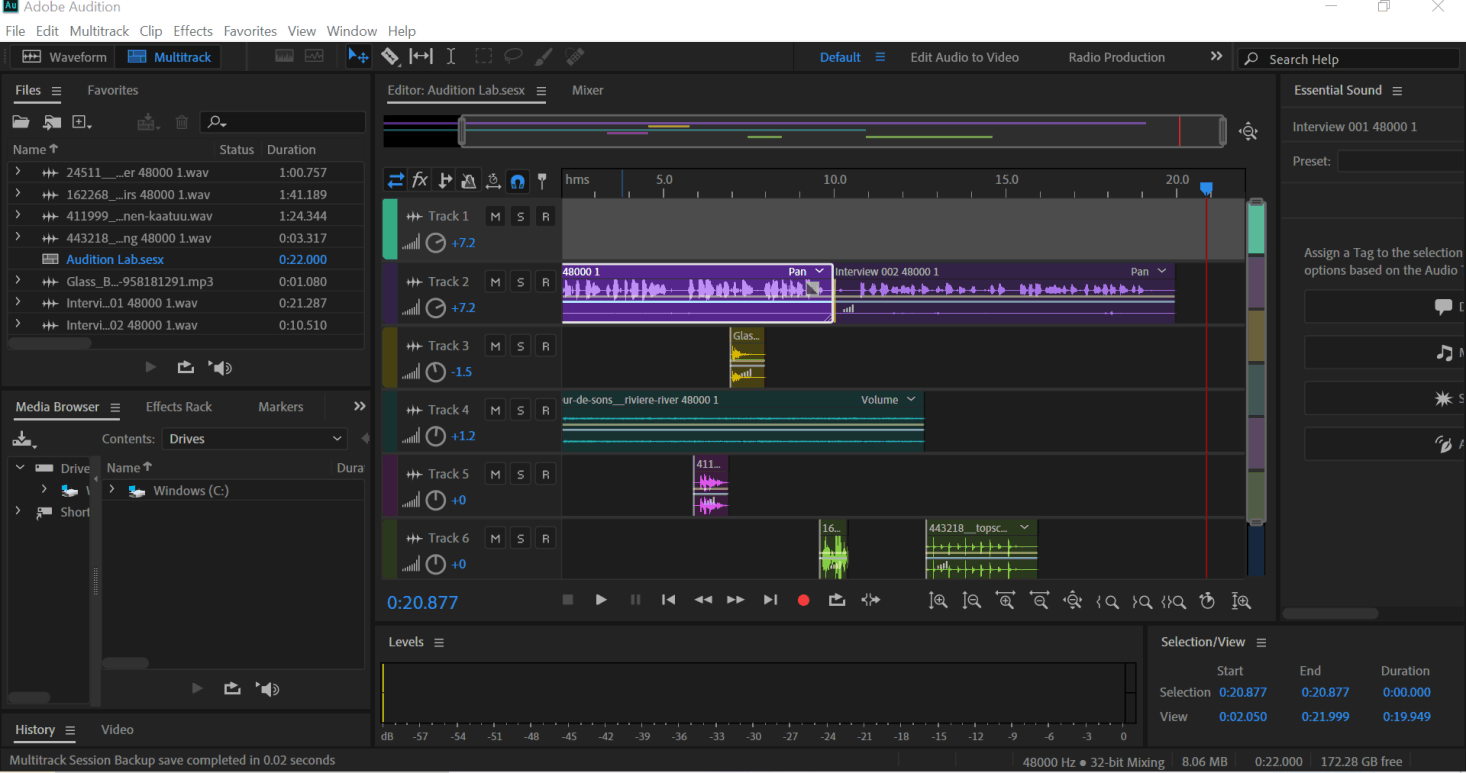
Task: Select the Move tool
Action: coord(358,57)
